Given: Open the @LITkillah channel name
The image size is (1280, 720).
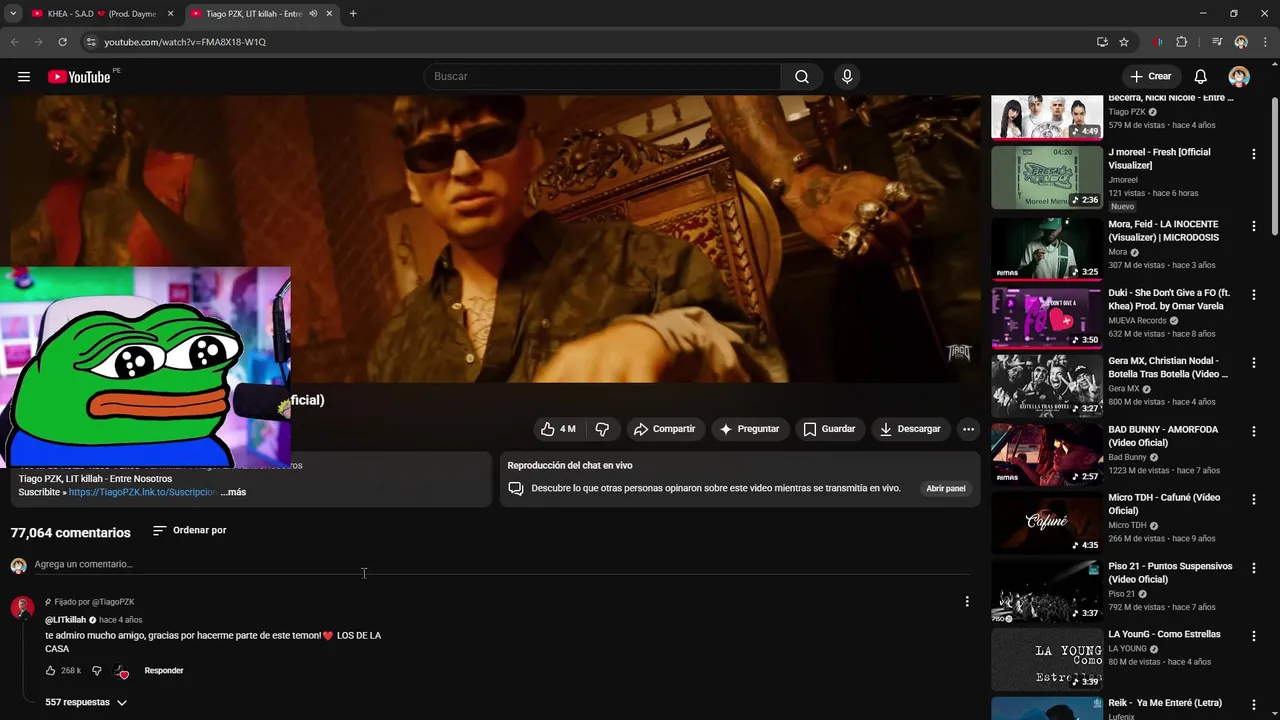Looking at the screenshot, I should tap(65, 620).
